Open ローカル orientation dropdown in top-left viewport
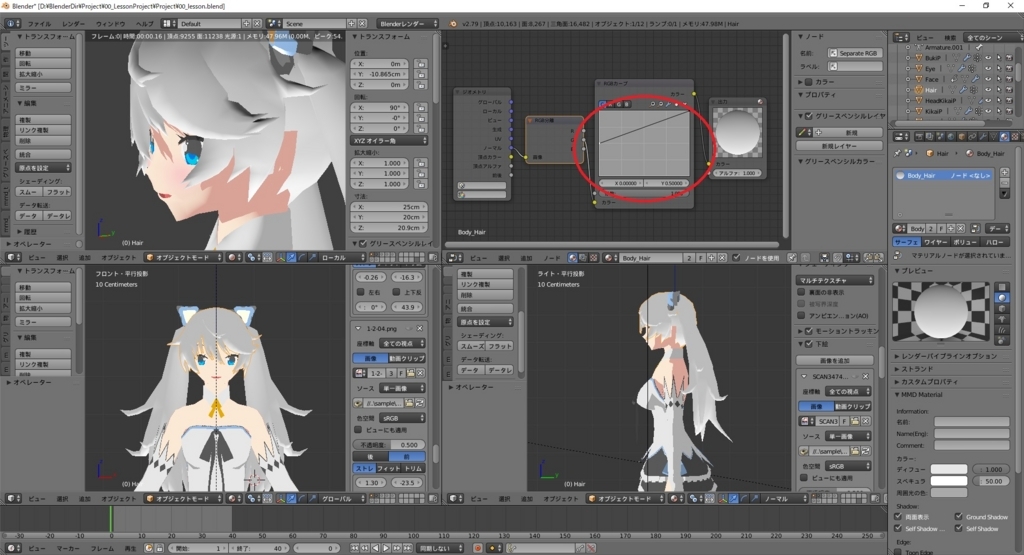1024x555 pixels. (x=343, y=257)
